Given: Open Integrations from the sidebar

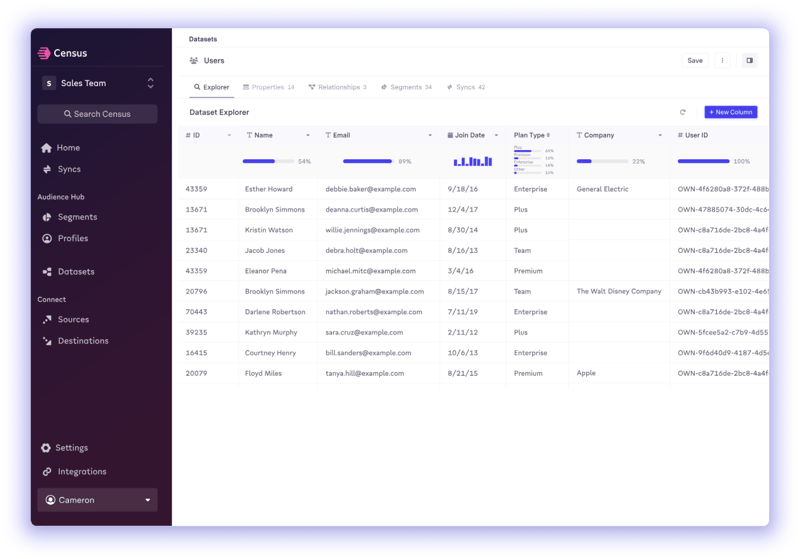Looking at the screenshot, I should (x=81, y=472).
